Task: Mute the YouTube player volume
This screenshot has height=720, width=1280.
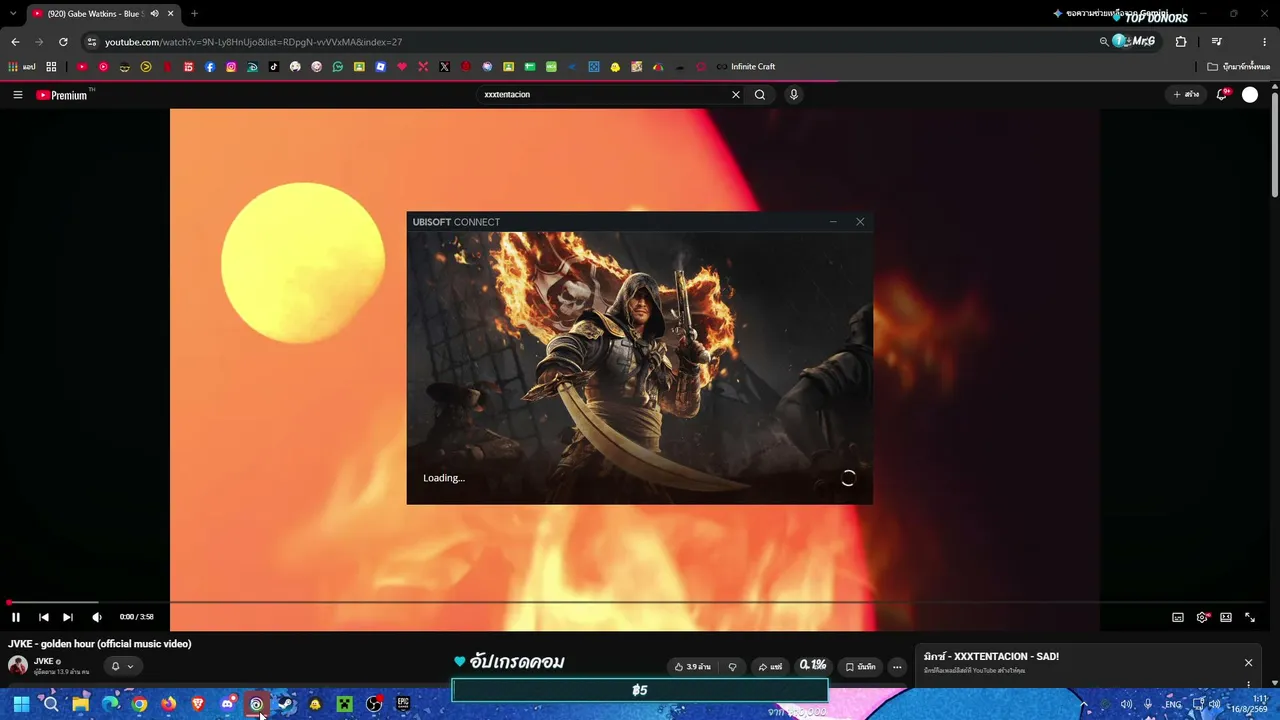Action: [97, 617]
